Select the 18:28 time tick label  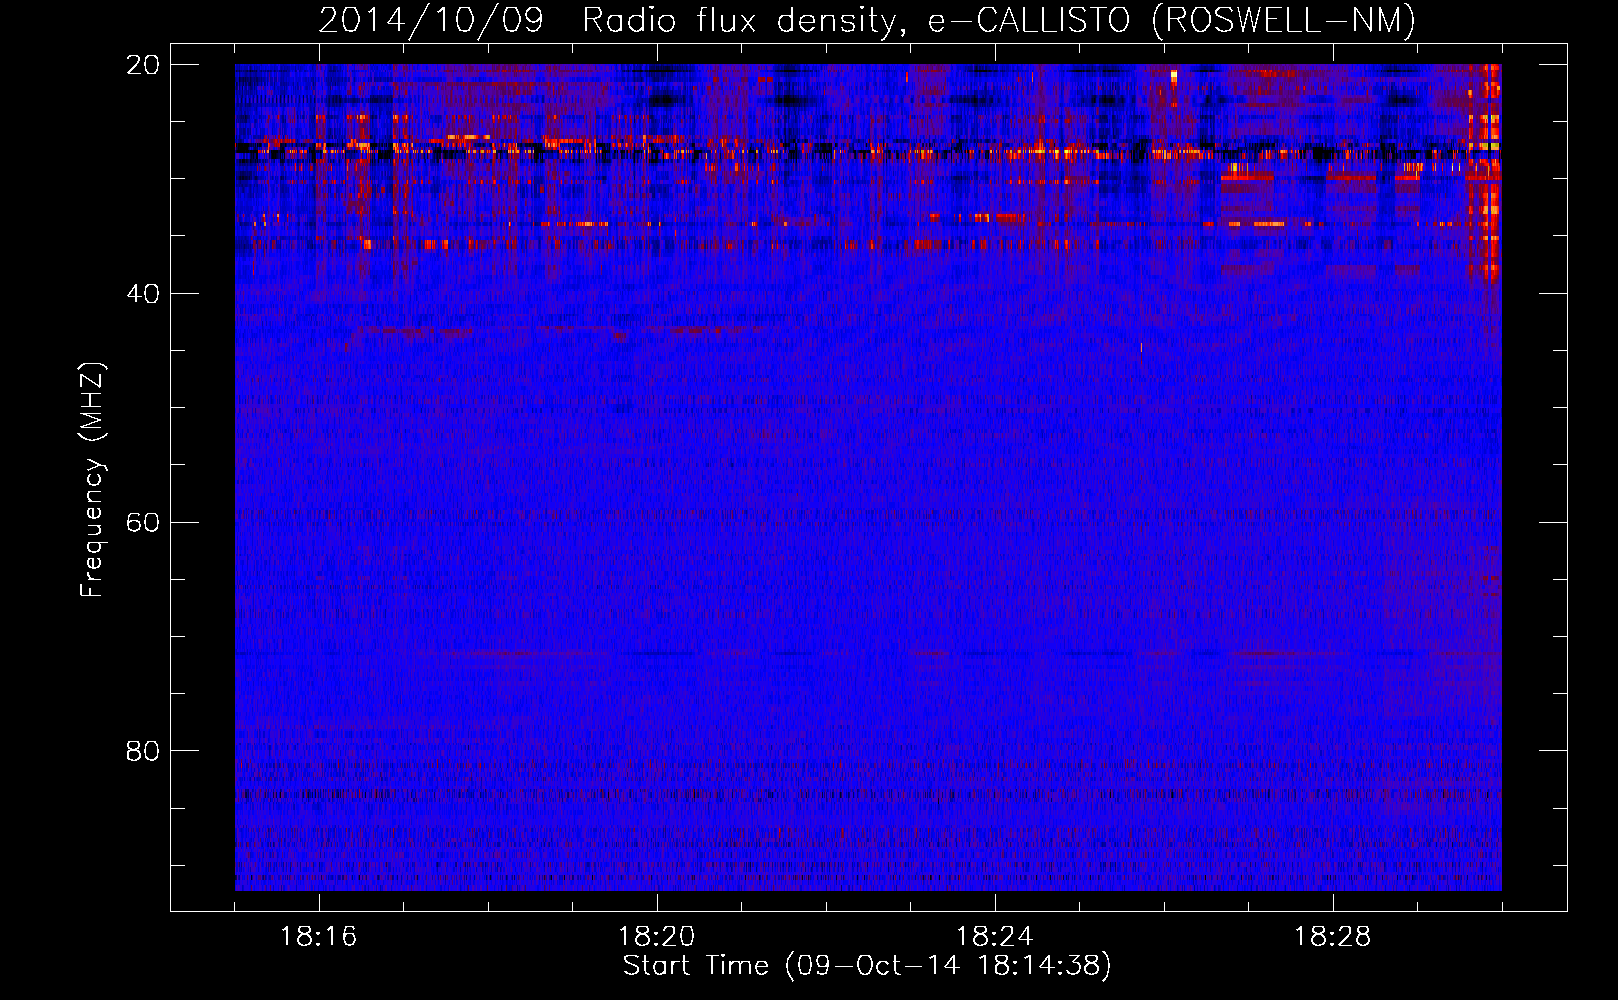(x=1332, y=937)
